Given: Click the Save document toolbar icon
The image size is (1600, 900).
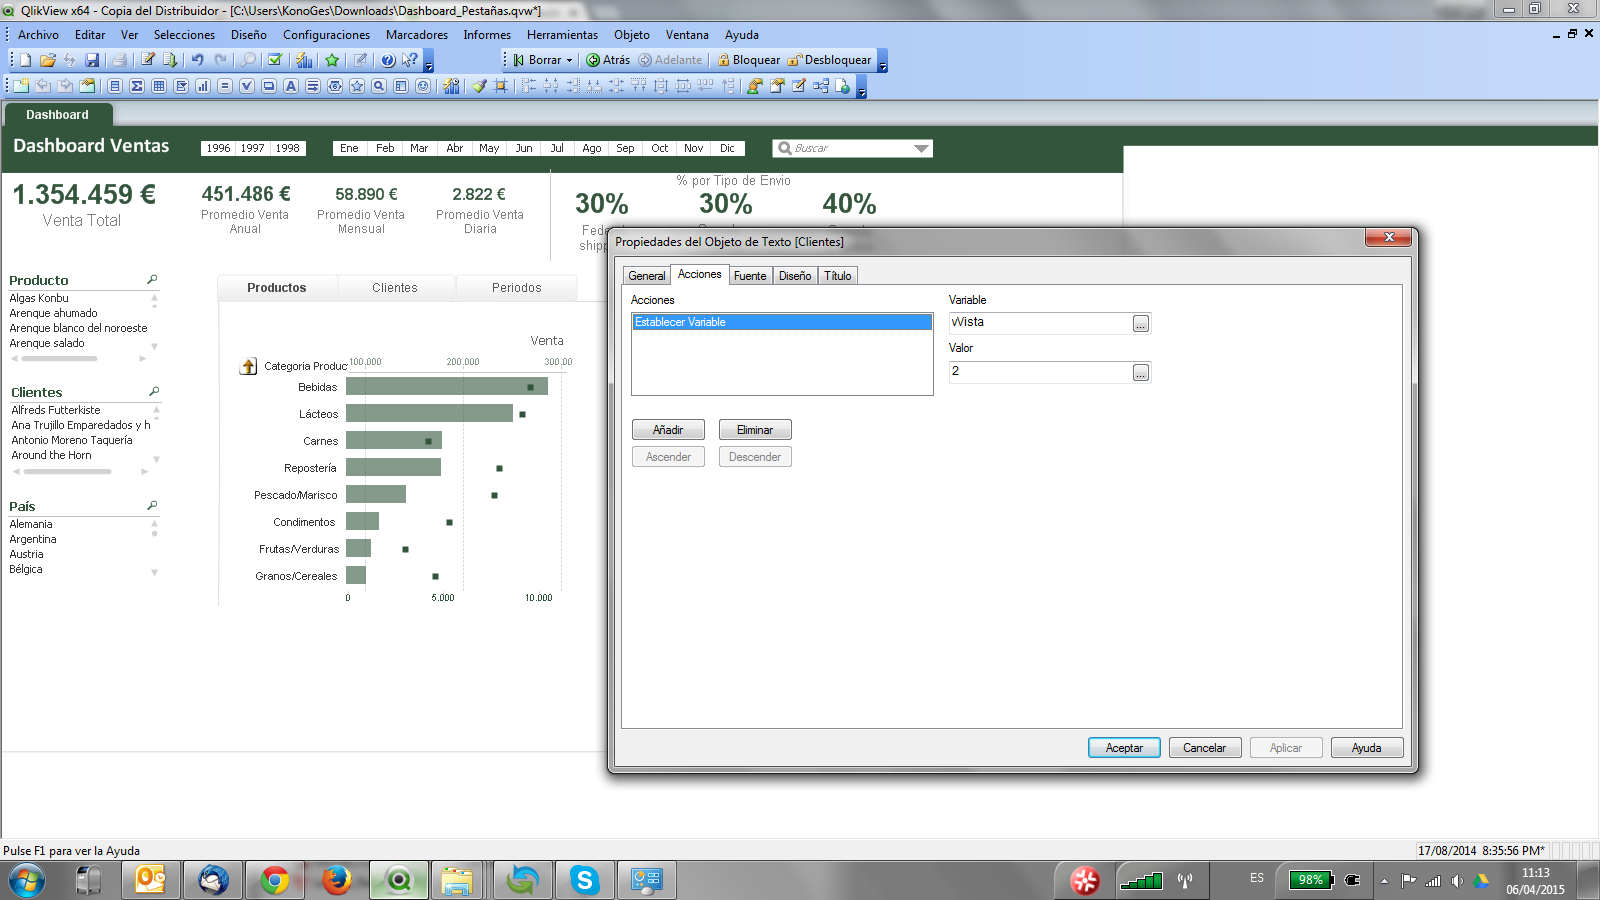Looking at the screenshot, I should coord(92,60).
